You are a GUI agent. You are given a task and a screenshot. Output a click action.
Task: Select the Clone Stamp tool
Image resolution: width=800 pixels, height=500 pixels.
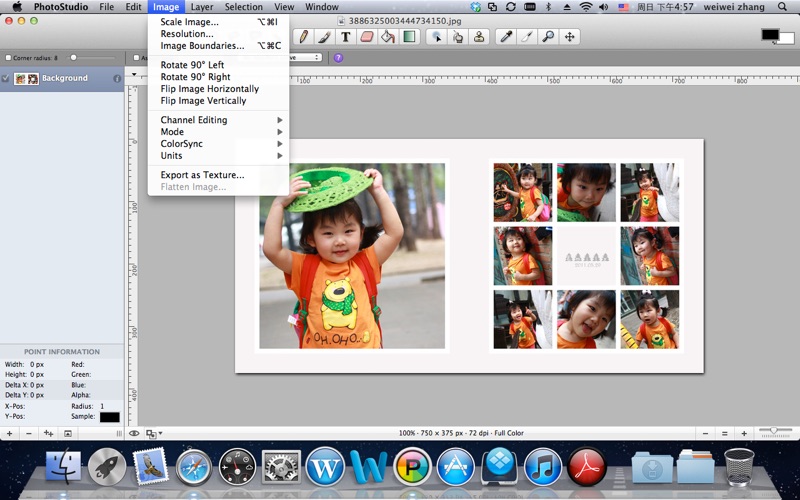point(479,37)
